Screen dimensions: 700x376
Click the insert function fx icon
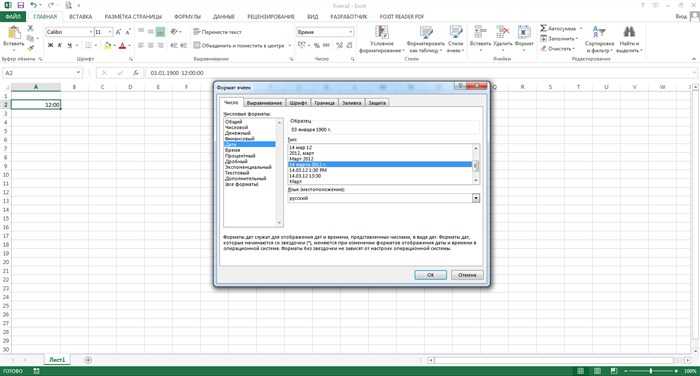point(136,73)
